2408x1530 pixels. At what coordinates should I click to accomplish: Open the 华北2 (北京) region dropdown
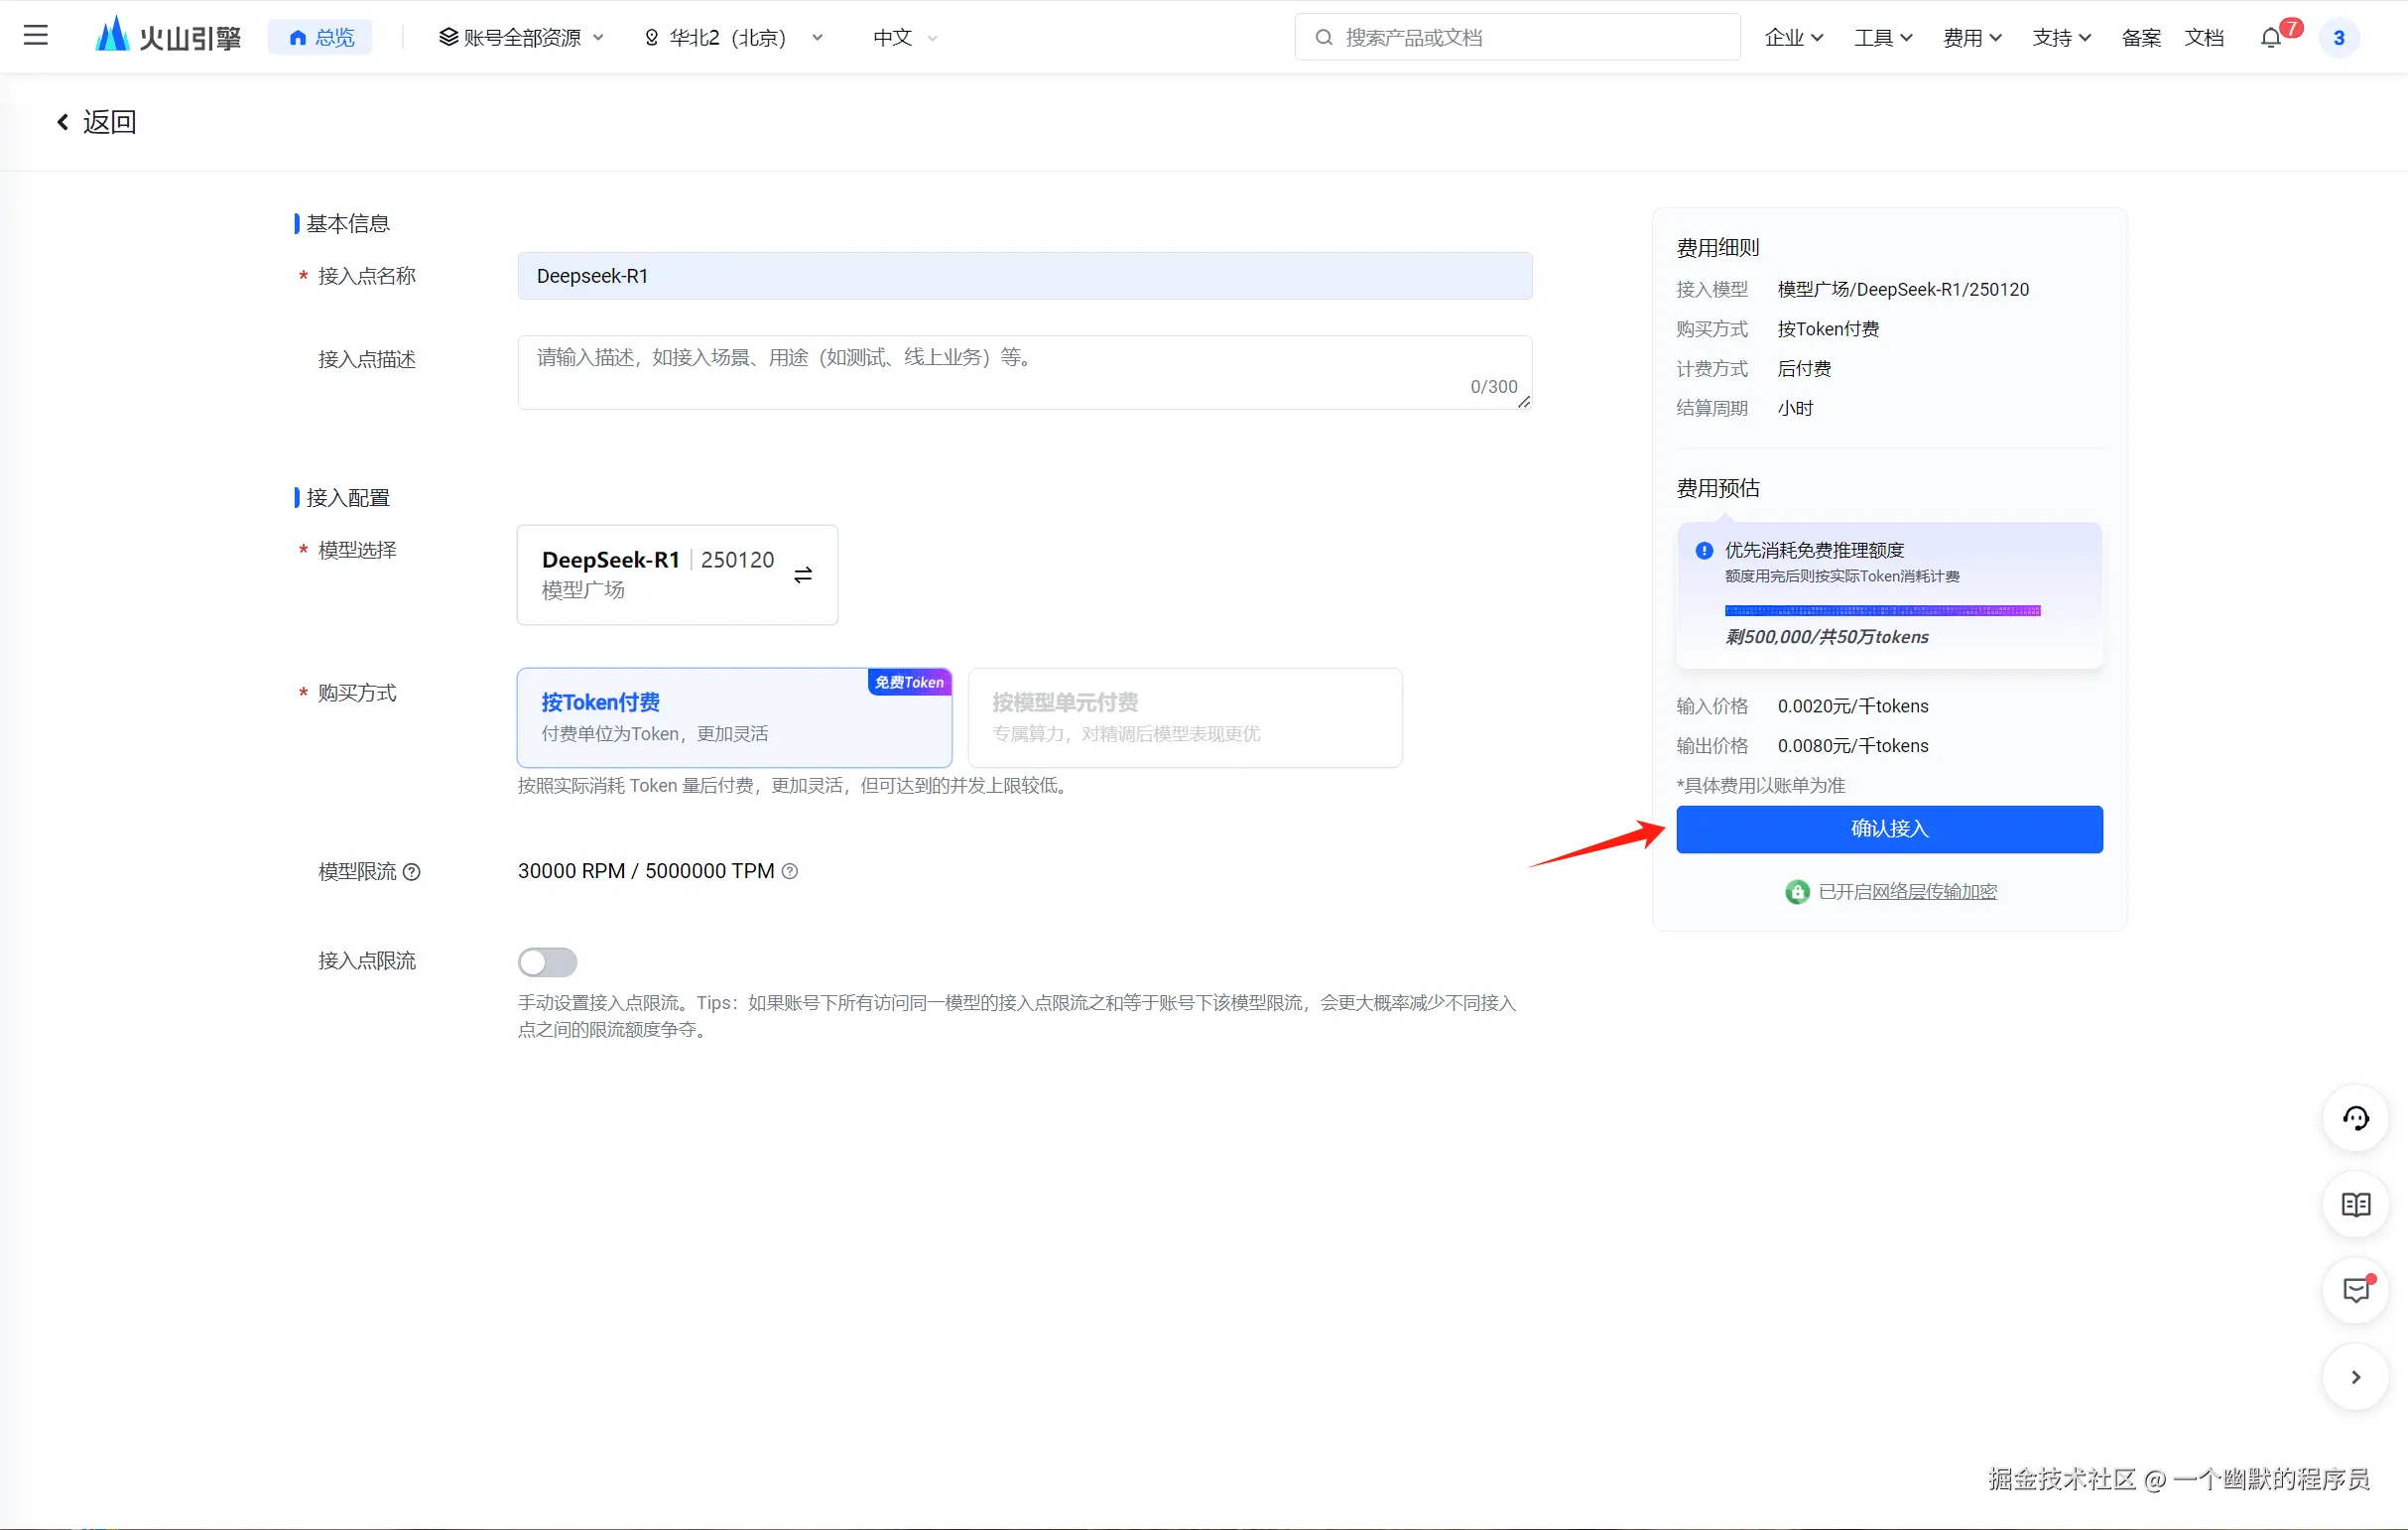(x=734, y=38)
